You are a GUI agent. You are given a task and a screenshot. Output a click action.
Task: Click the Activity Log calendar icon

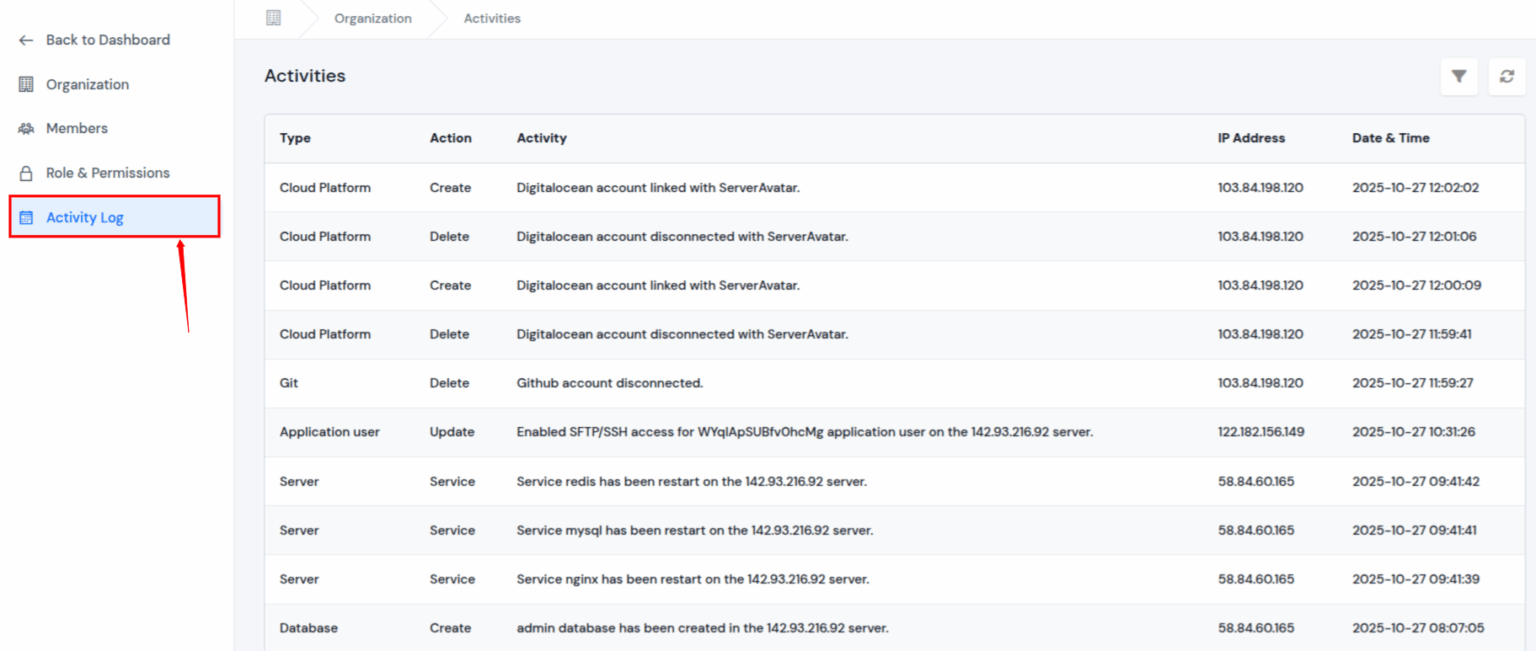click(x=26, y=217)
